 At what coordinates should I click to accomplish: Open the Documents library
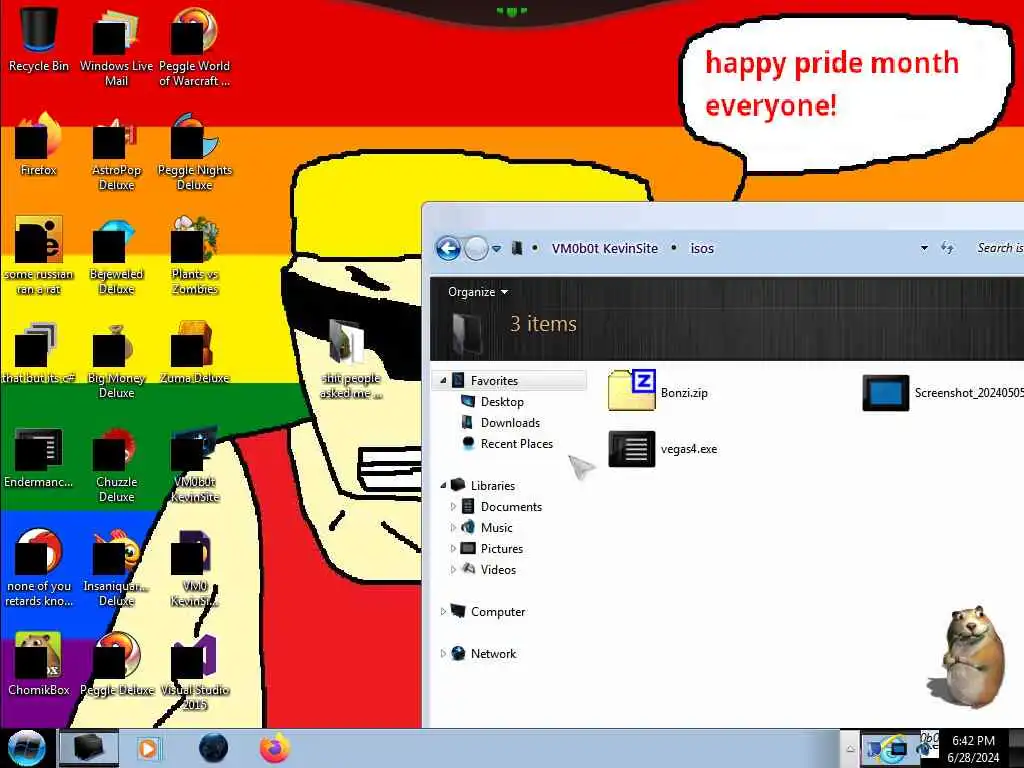[511, 507]
